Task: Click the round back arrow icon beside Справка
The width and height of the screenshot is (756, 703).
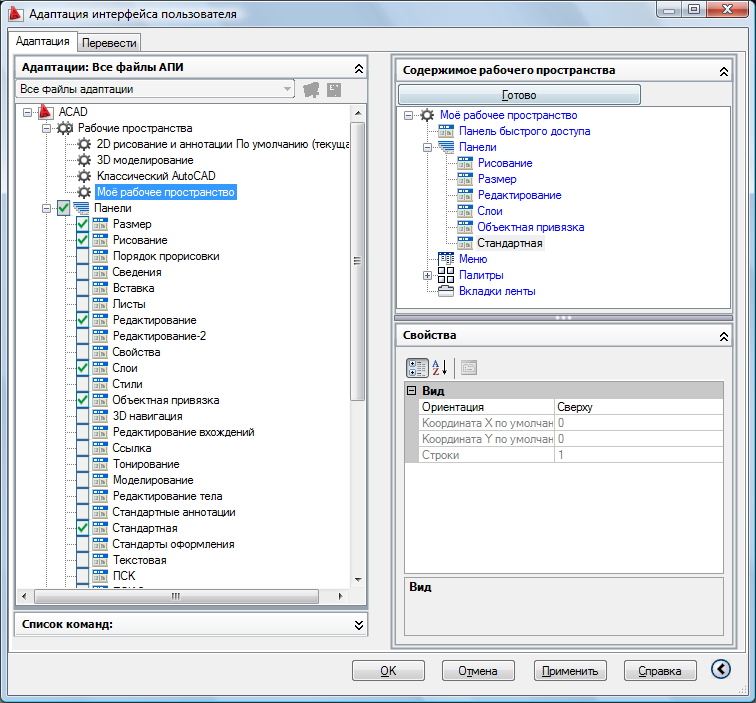Action: (x=721, y=669)
